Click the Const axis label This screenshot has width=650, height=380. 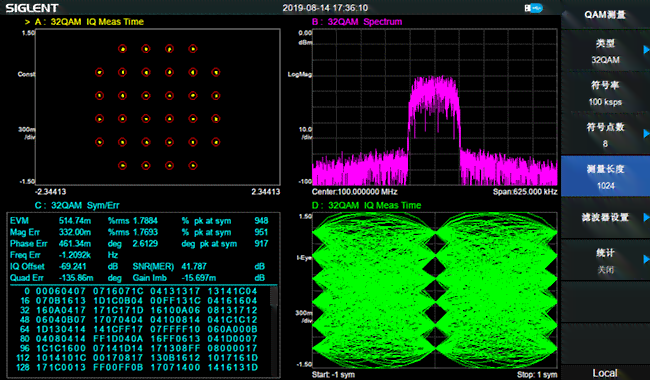(27, 75)
